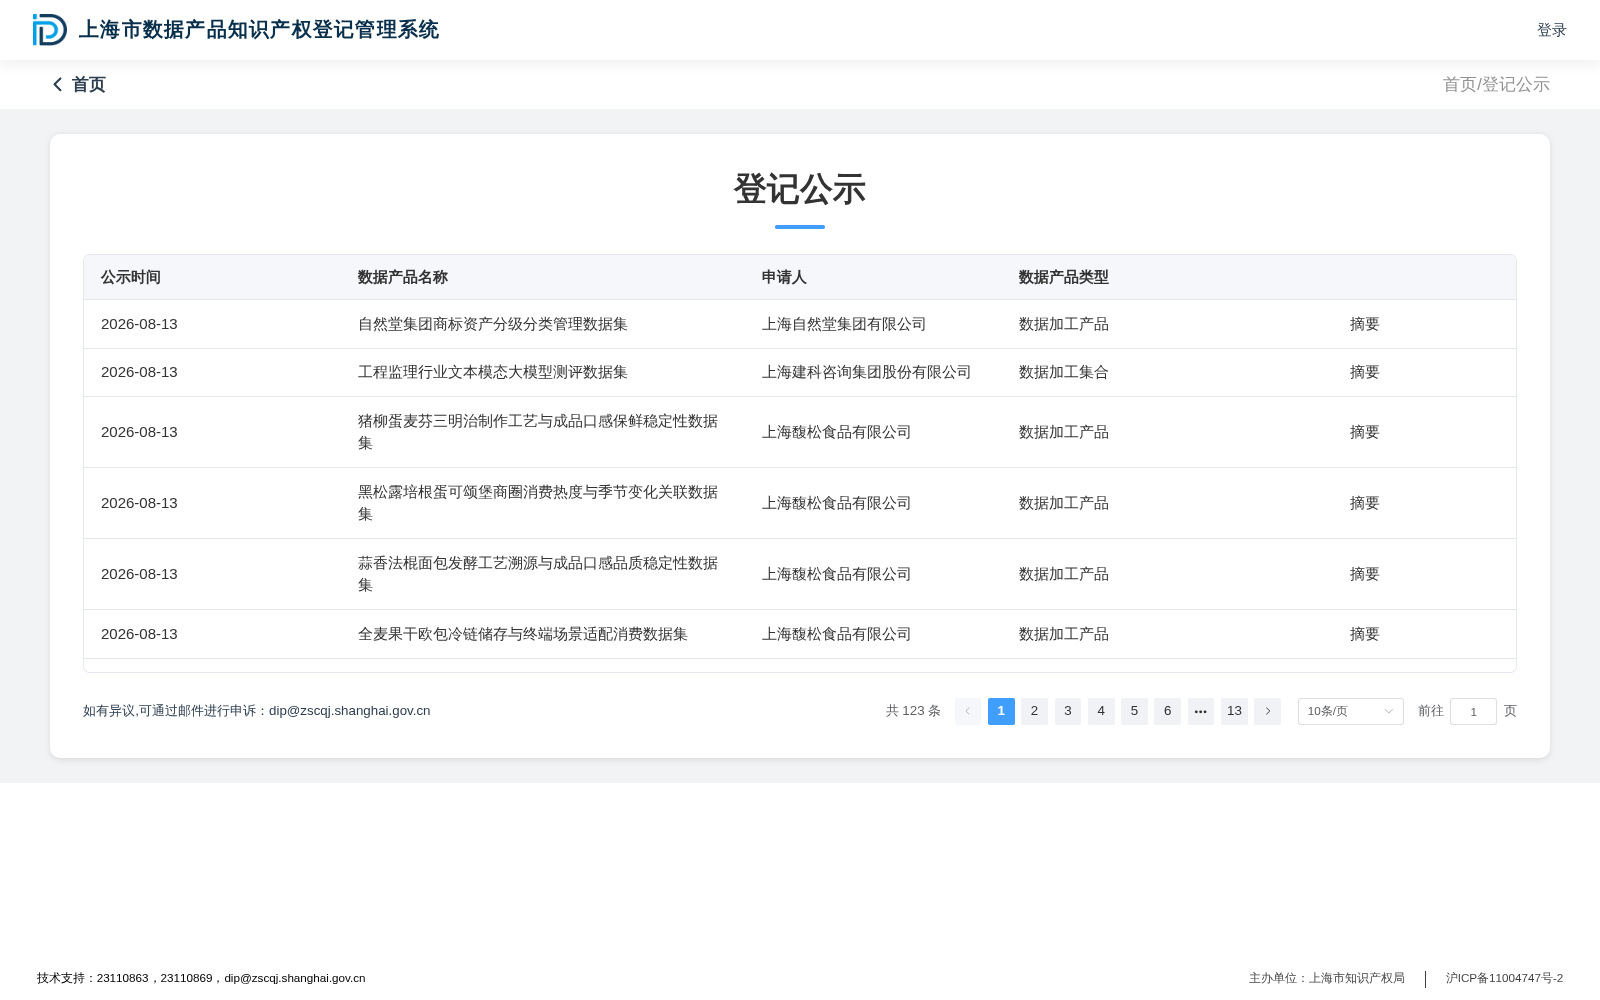Screen dimensions: 1600x1000
Task: Select page 4 in the pagination
Action: (1101, 711)
